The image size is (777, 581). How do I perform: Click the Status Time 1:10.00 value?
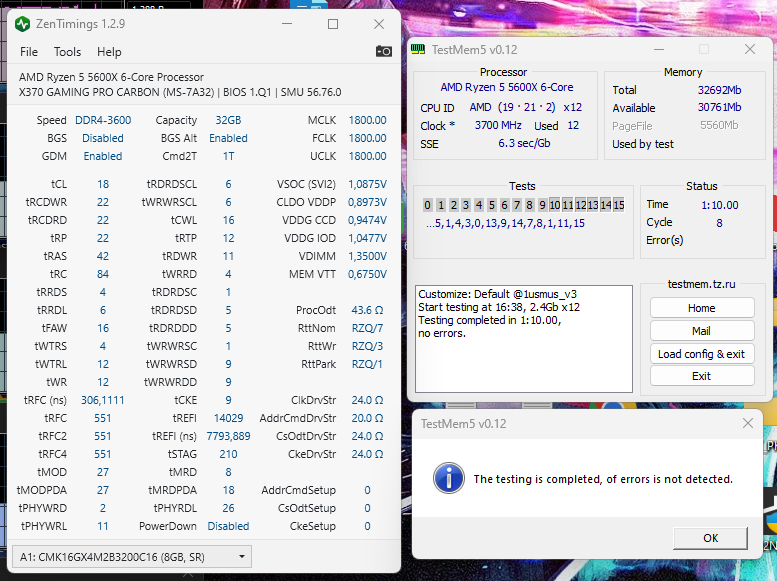[720, 205]
